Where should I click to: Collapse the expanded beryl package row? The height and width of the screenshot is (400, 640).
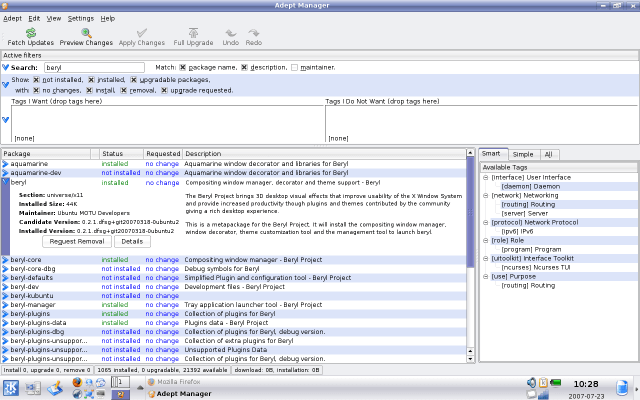coord(5,182)
